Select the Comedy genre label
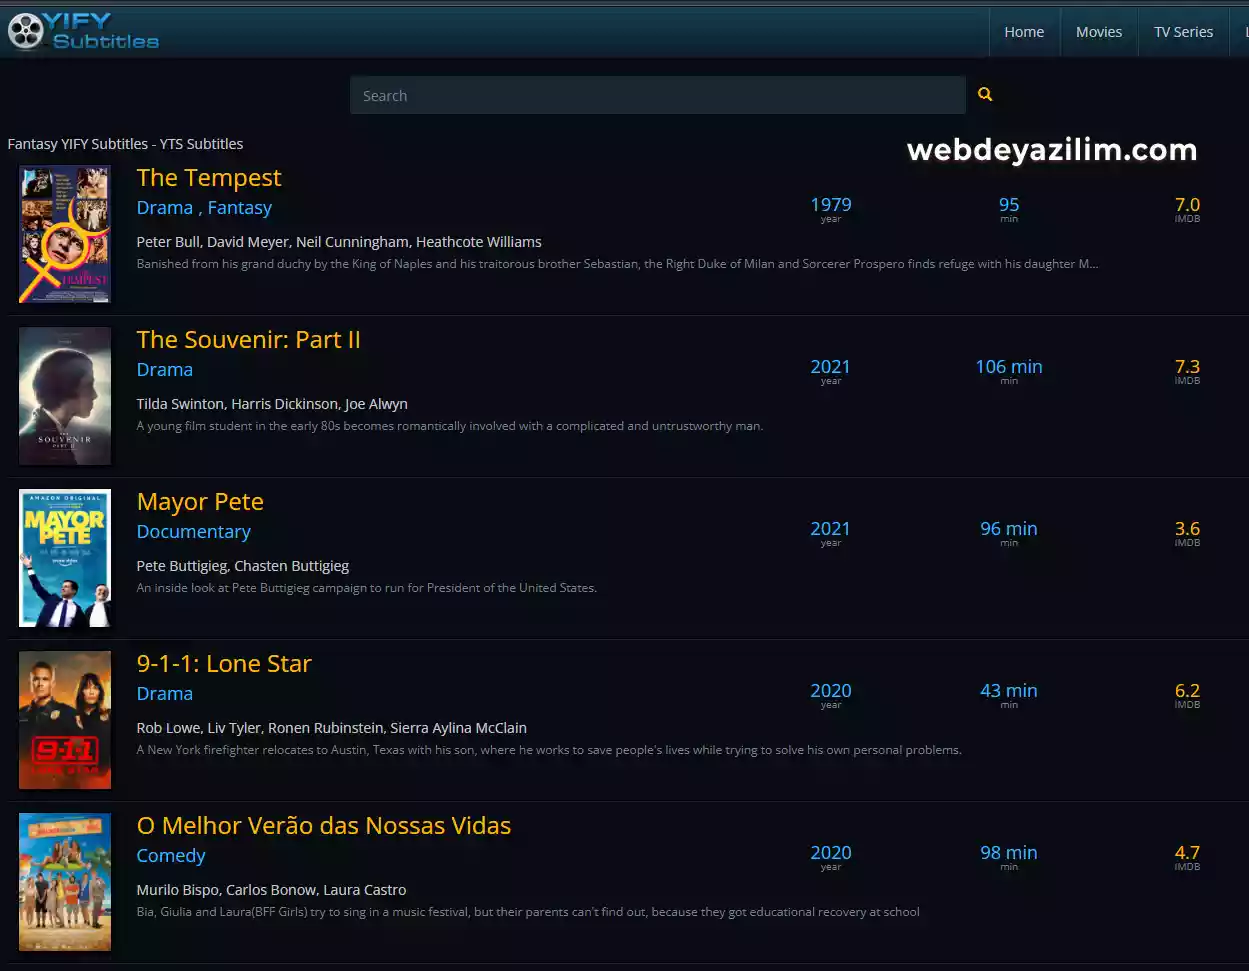Screen dimensions: 1249x971 171,856
